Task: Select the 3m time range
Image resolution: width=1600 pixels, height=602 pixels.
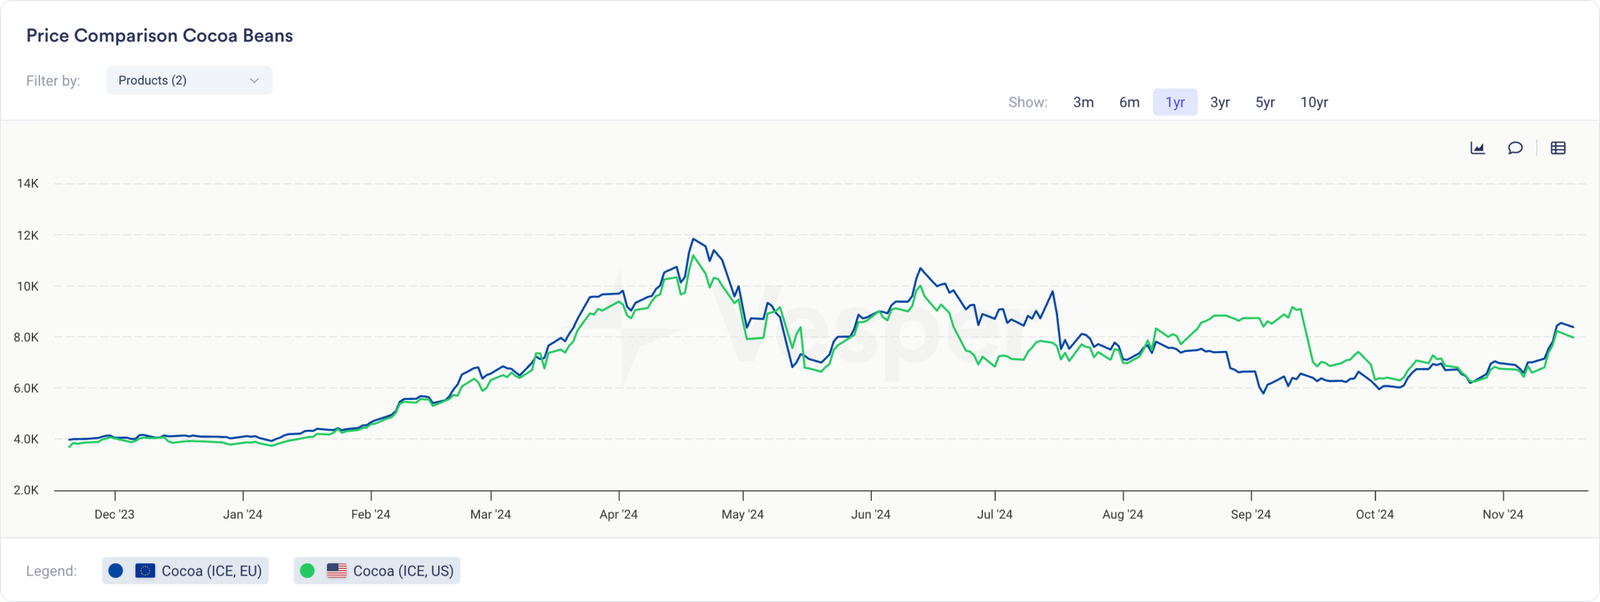Action: (1083, 102)
